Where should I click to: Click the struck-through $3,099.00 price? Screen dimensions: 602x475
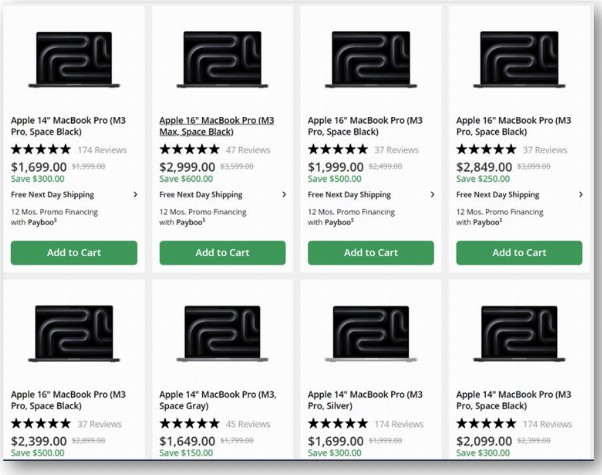[534, 166]
